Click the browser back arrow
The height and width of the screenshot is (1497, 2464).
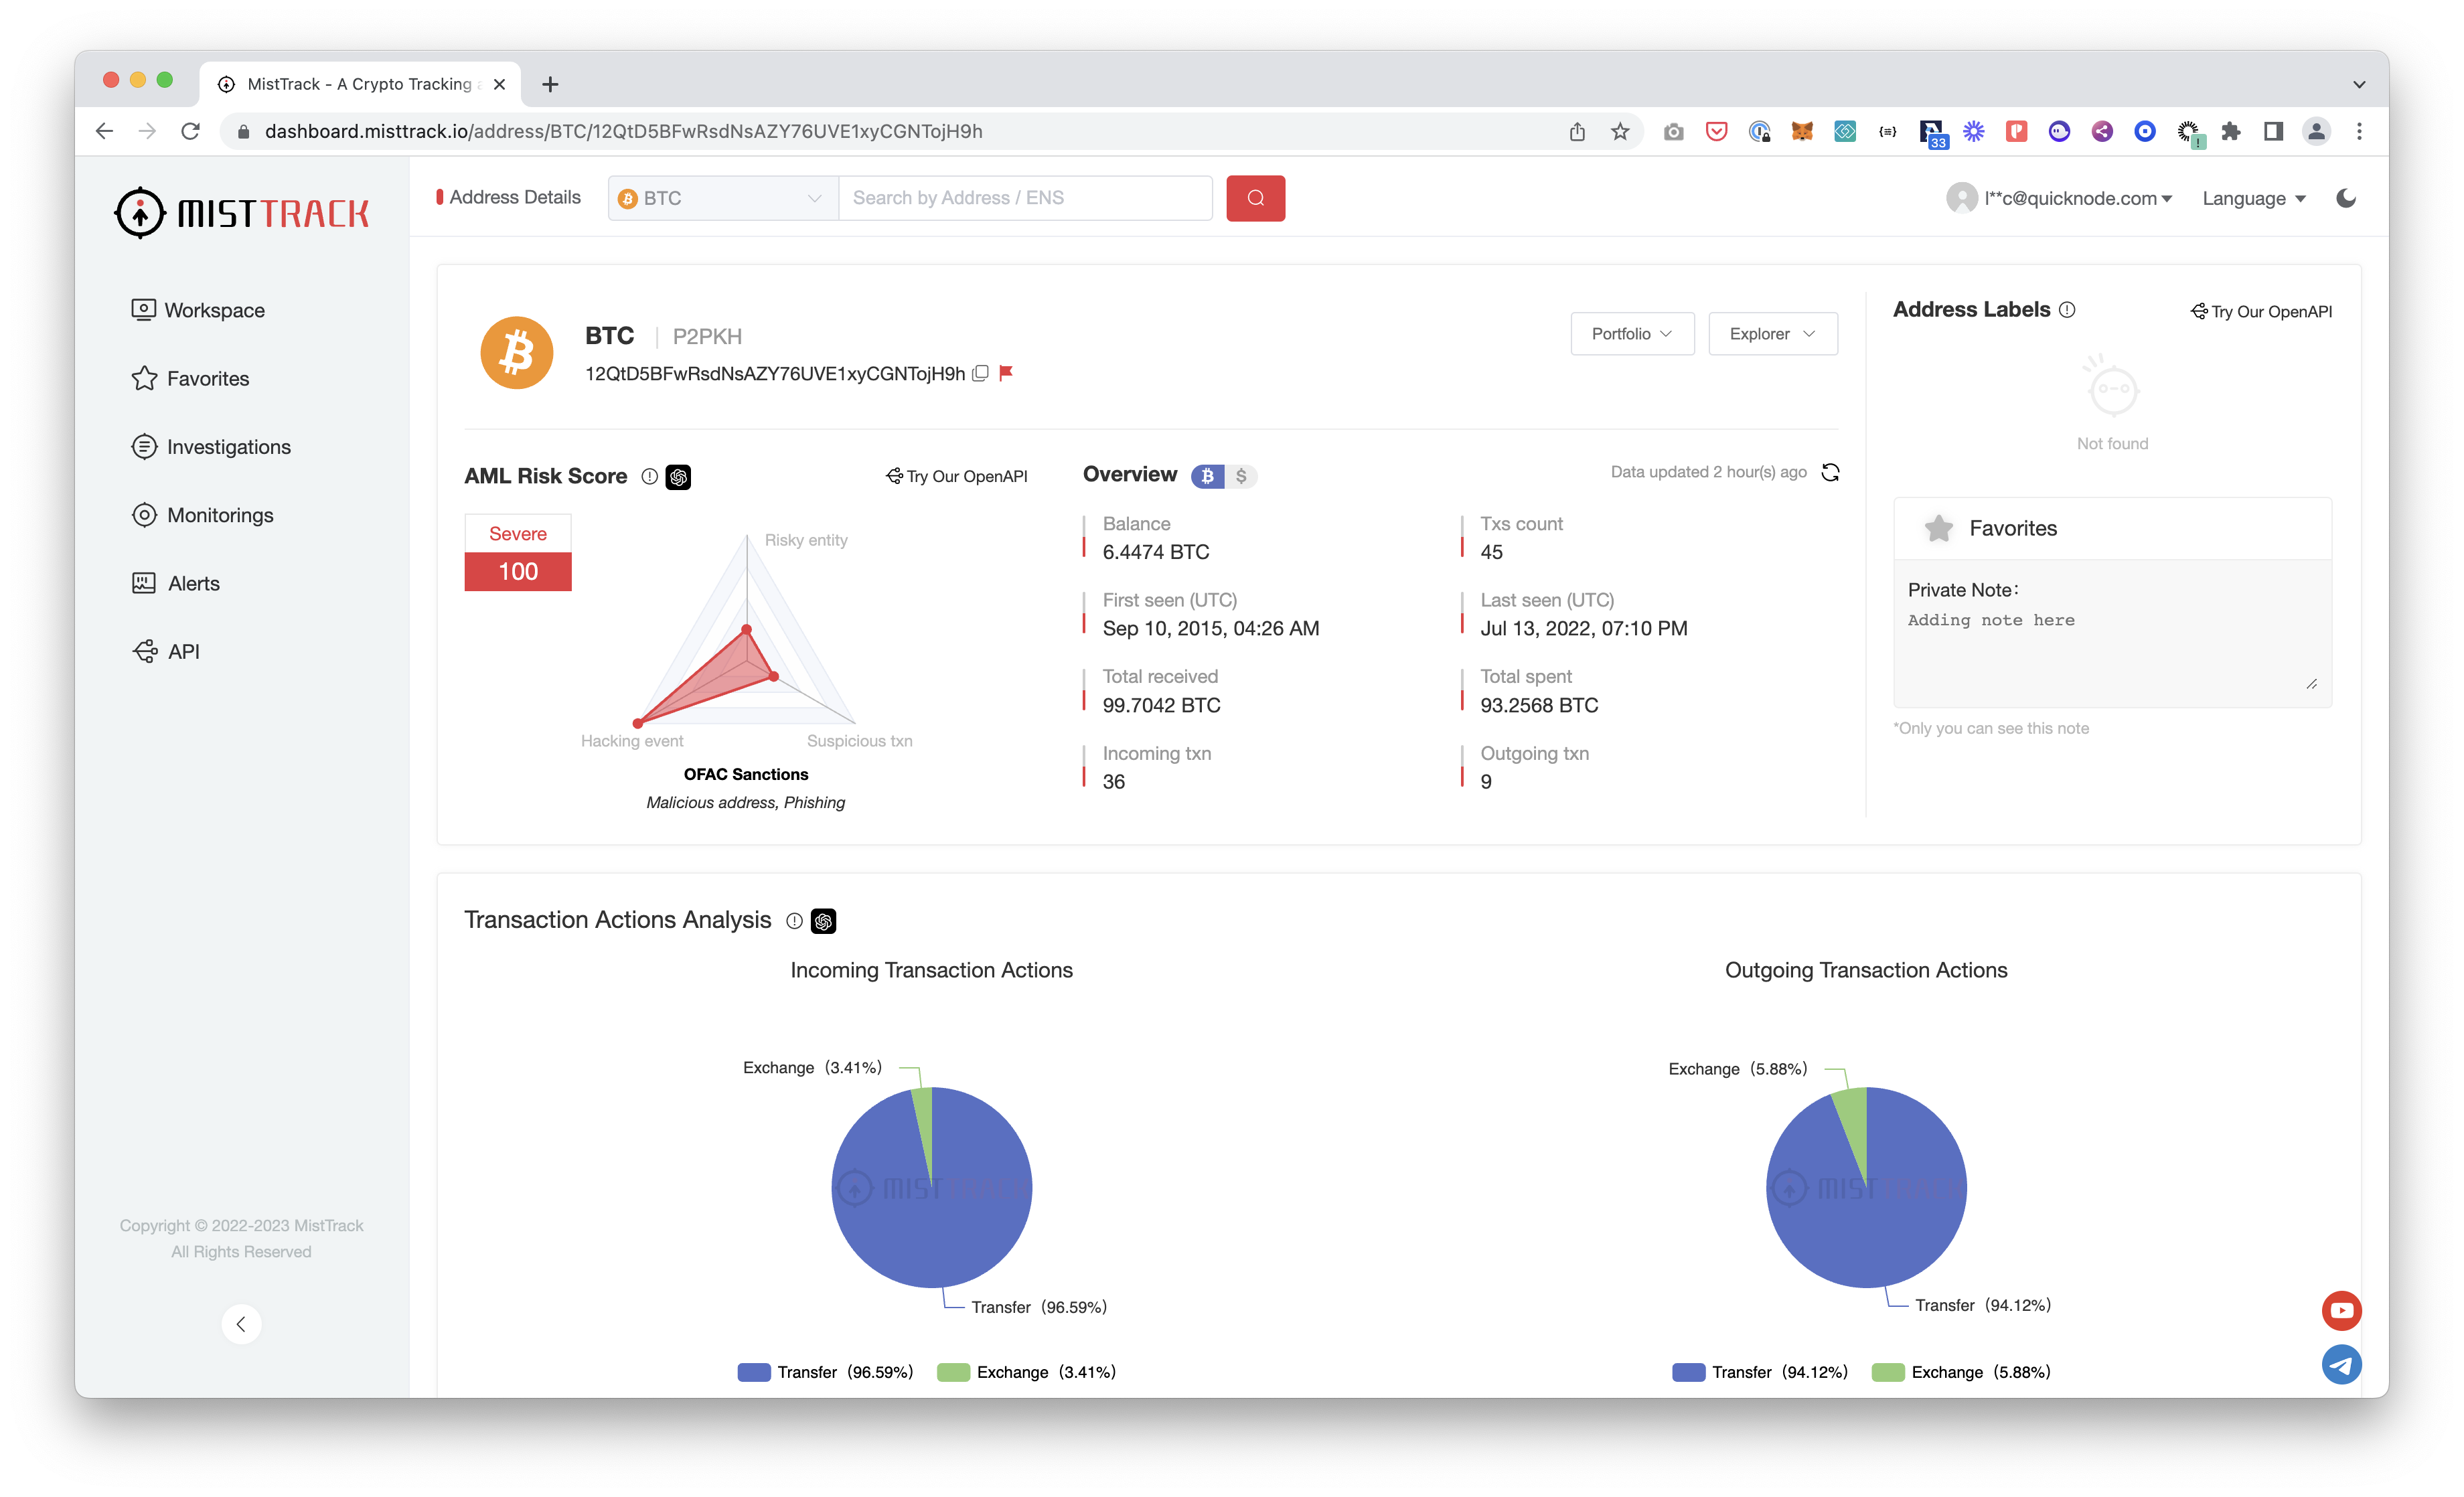pyautogui.click(x=104, y=131)
